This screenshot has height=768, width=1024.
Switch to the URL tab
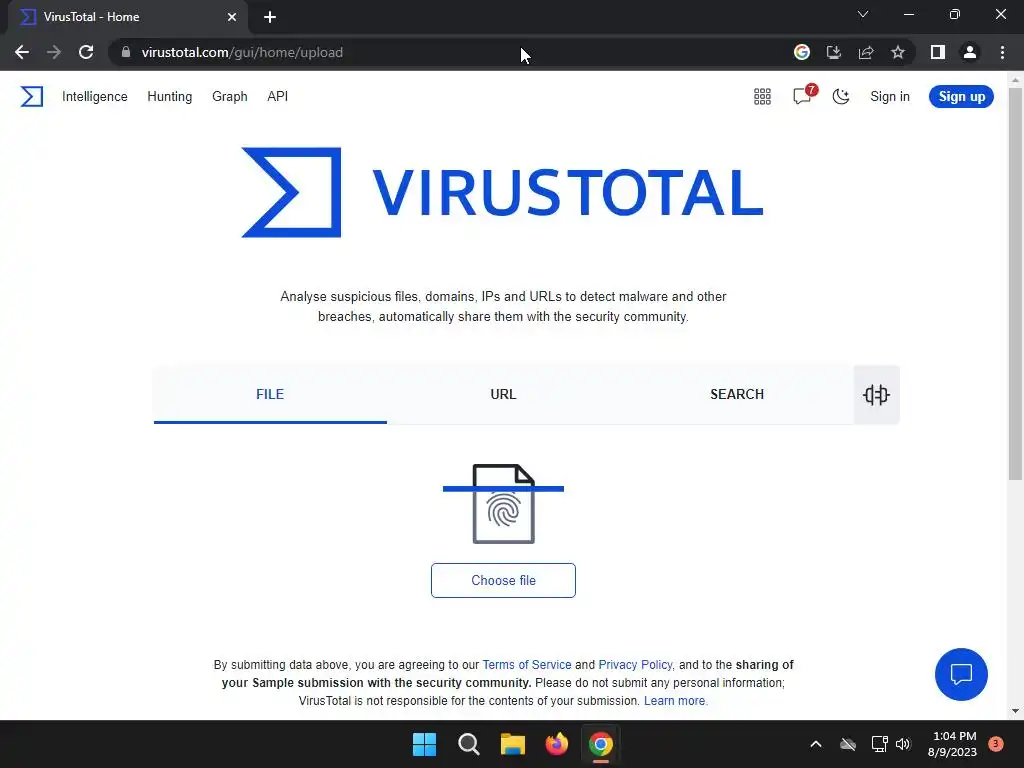pyautogui.click(x=504, y=394)
